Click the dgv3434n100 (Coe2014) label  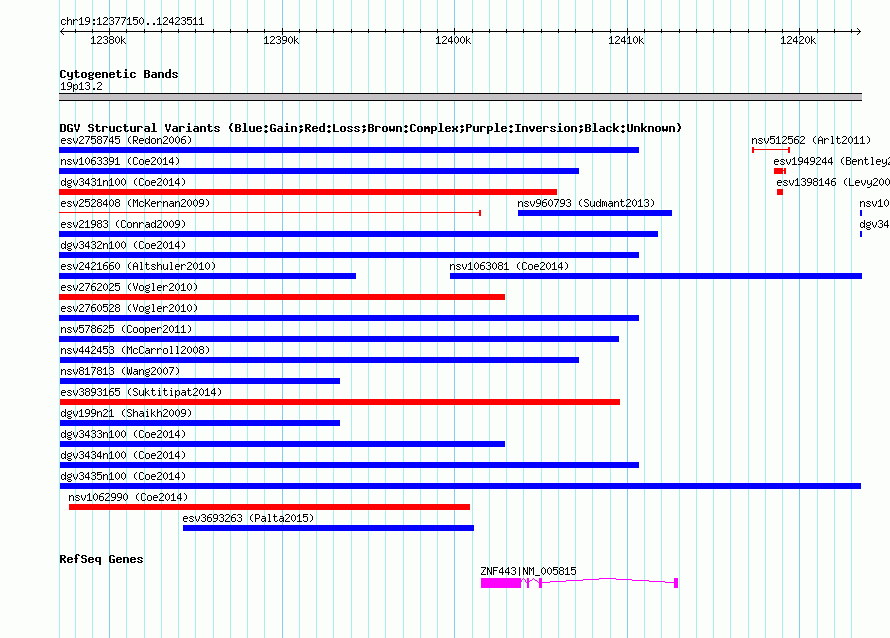pos(123,455)
